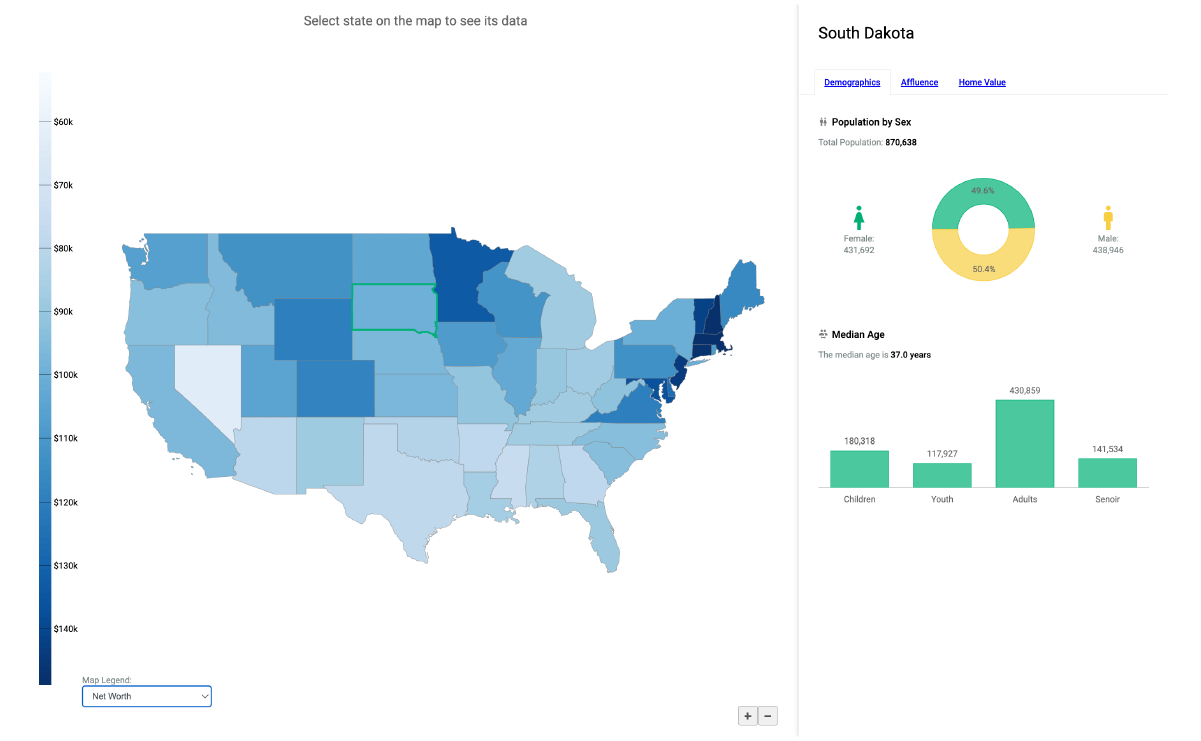Zoom in the map with plus button
1201x741 pixels.
point(747,716)
